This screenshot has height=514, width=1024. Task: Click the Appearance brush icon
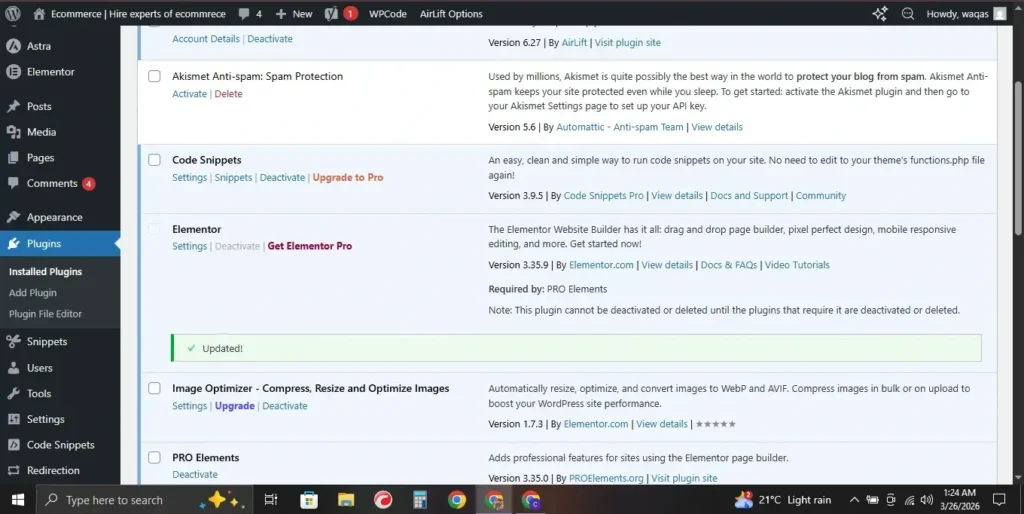pyautogui.click(x=13, y=217)
